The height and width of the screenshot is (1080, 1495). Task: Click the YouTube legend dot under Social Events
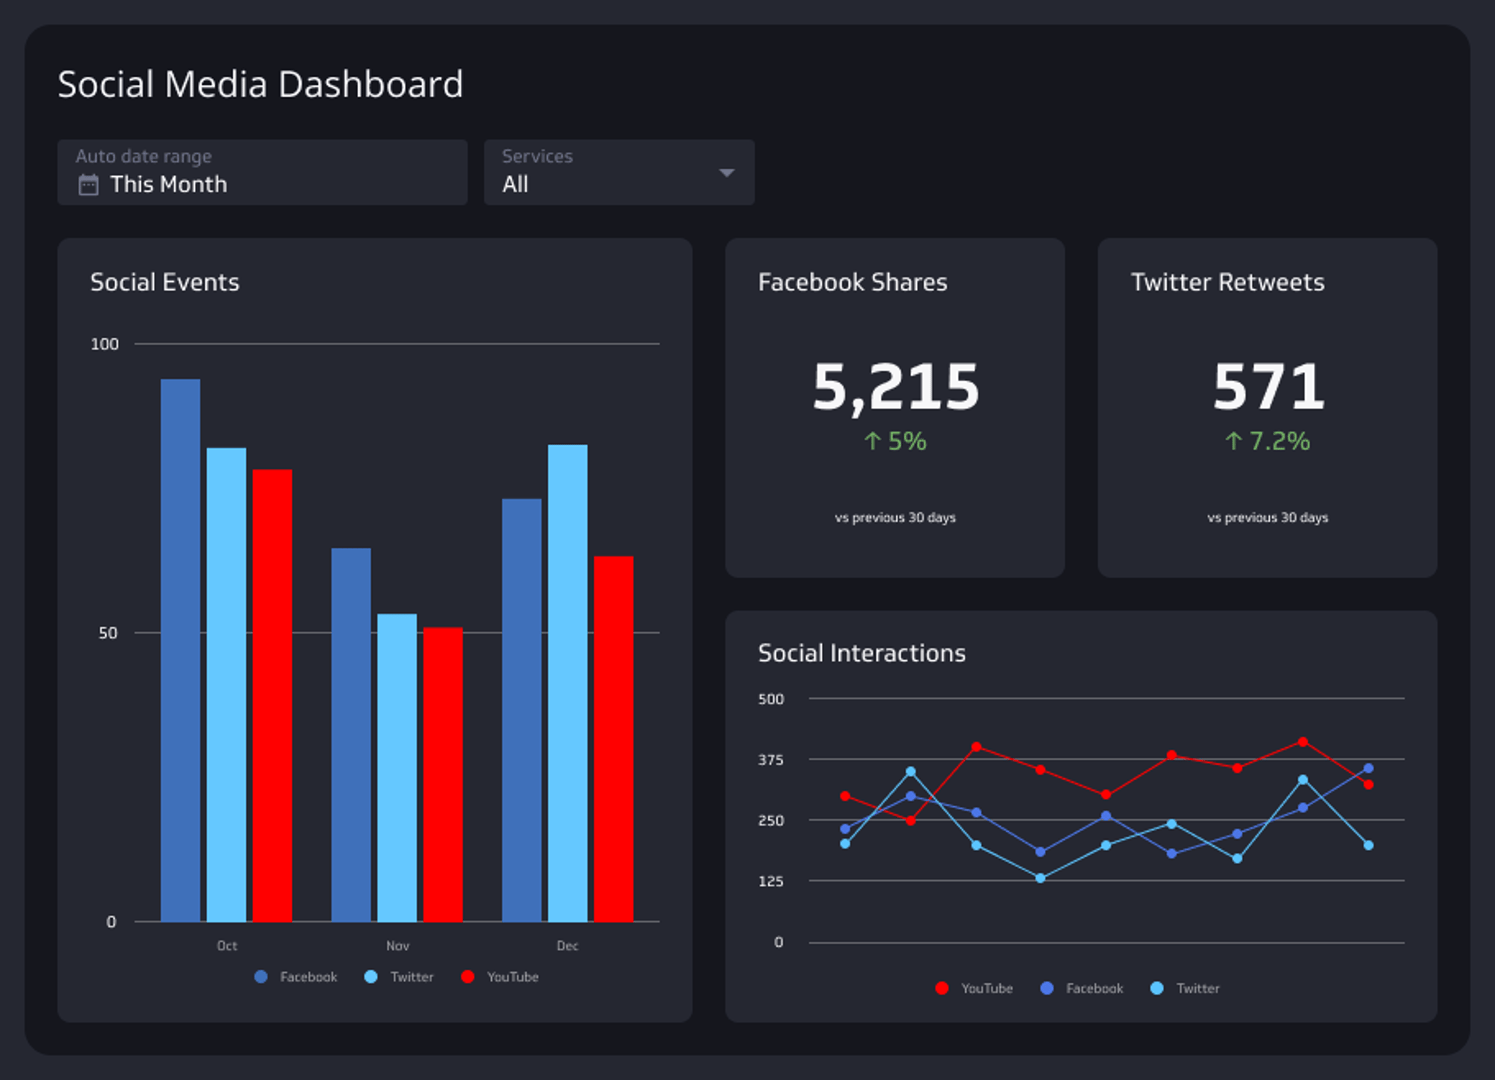click(x=465, y=976)
